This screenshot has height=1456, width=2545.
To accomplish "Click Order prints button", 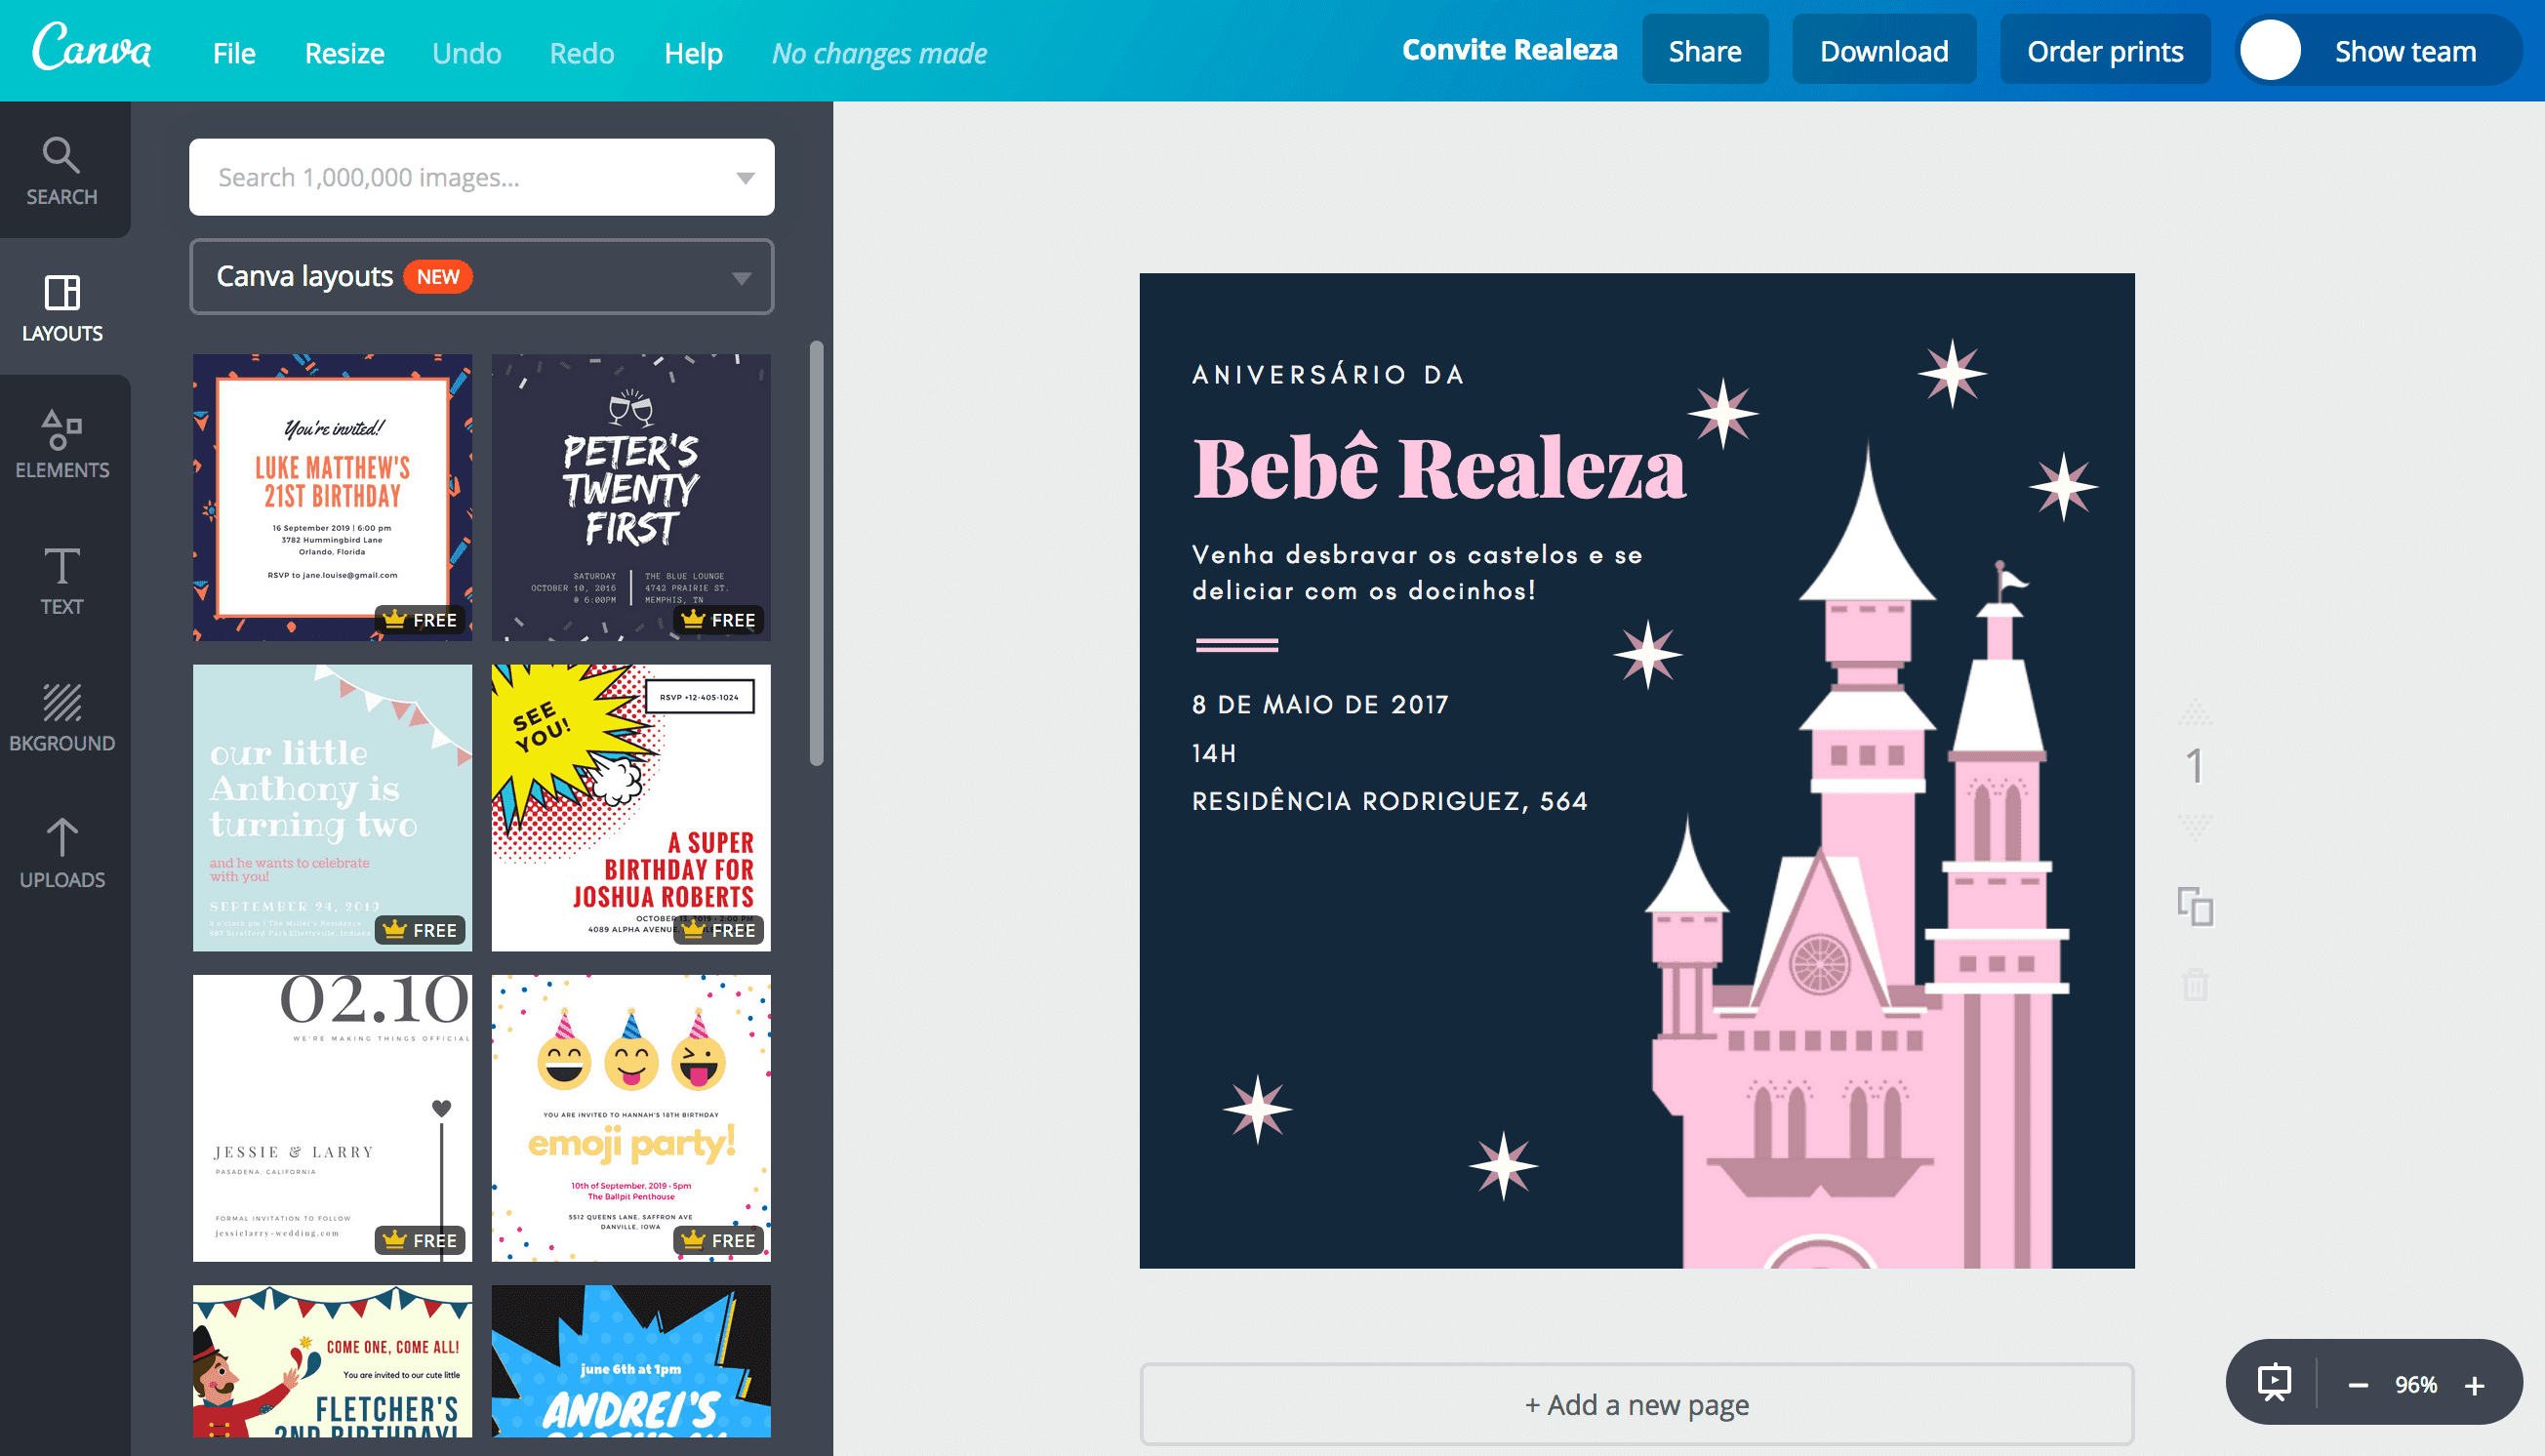I will 2105,50.
